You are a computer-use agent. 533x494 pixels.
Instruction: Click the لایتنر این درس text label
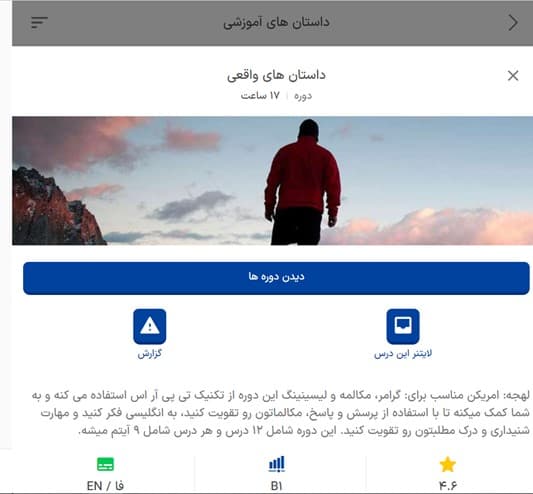point(403,354)
